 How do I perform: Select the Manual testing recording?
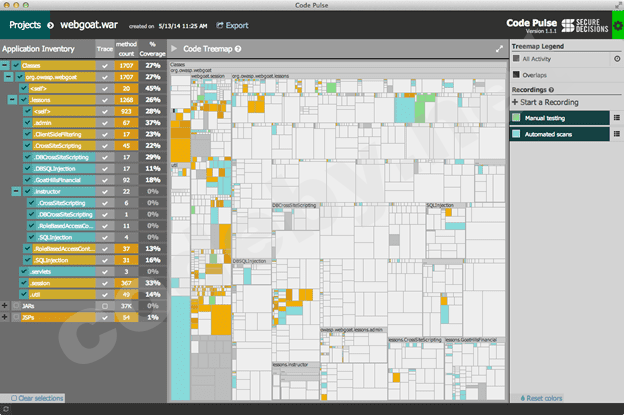pyautogui.click(x=560, y=118)
